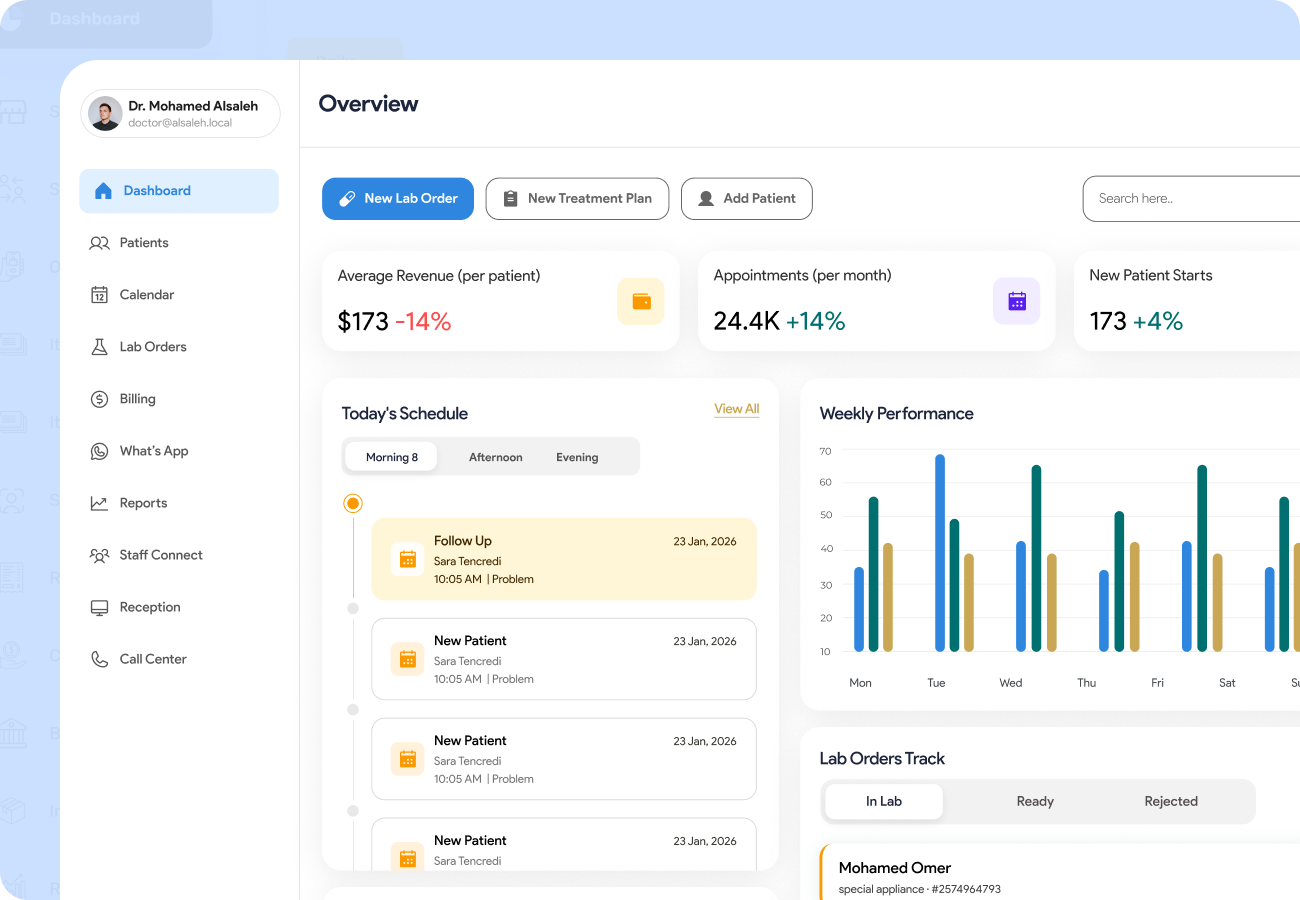Click the Calendar icon in sidebar

click(x=99, y=295)
